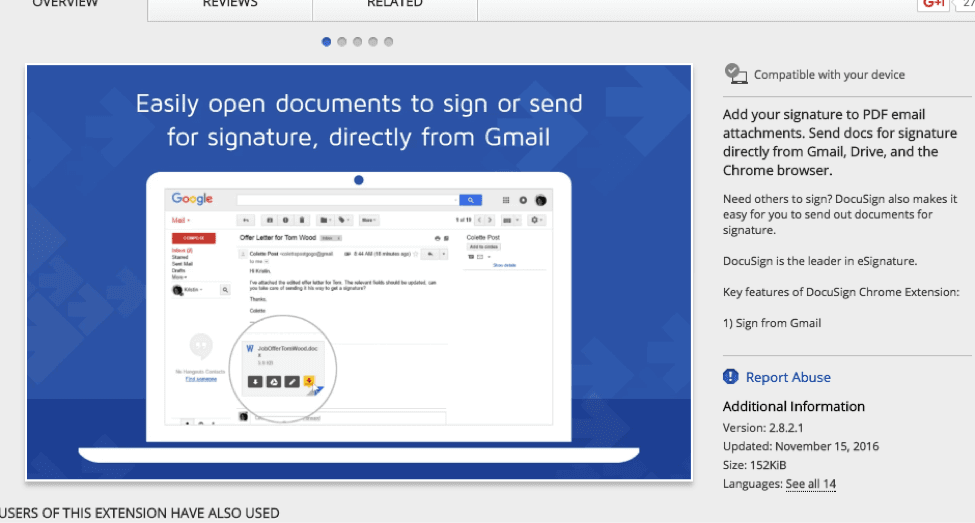This screenshot has width=975, height=523.
Task: Click the Report Abuse link
Action: click(788, 377)
